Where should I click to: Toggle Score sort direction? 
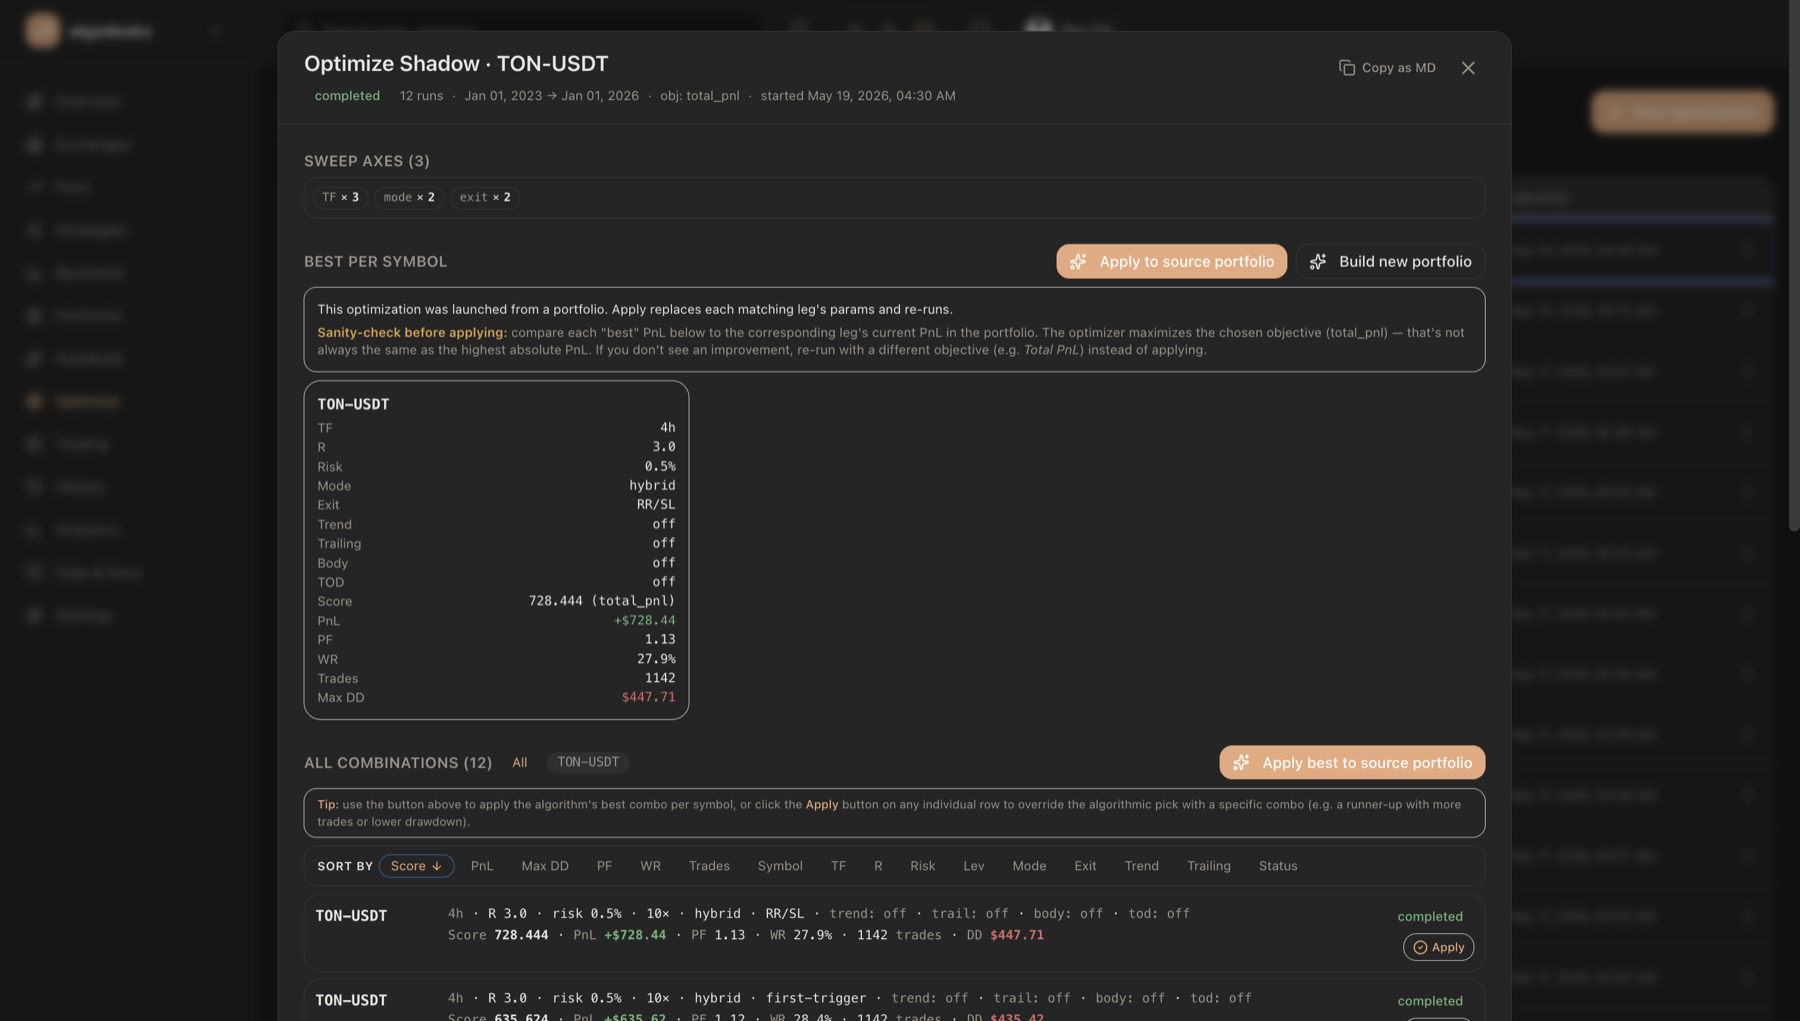(x=416, y=866)
